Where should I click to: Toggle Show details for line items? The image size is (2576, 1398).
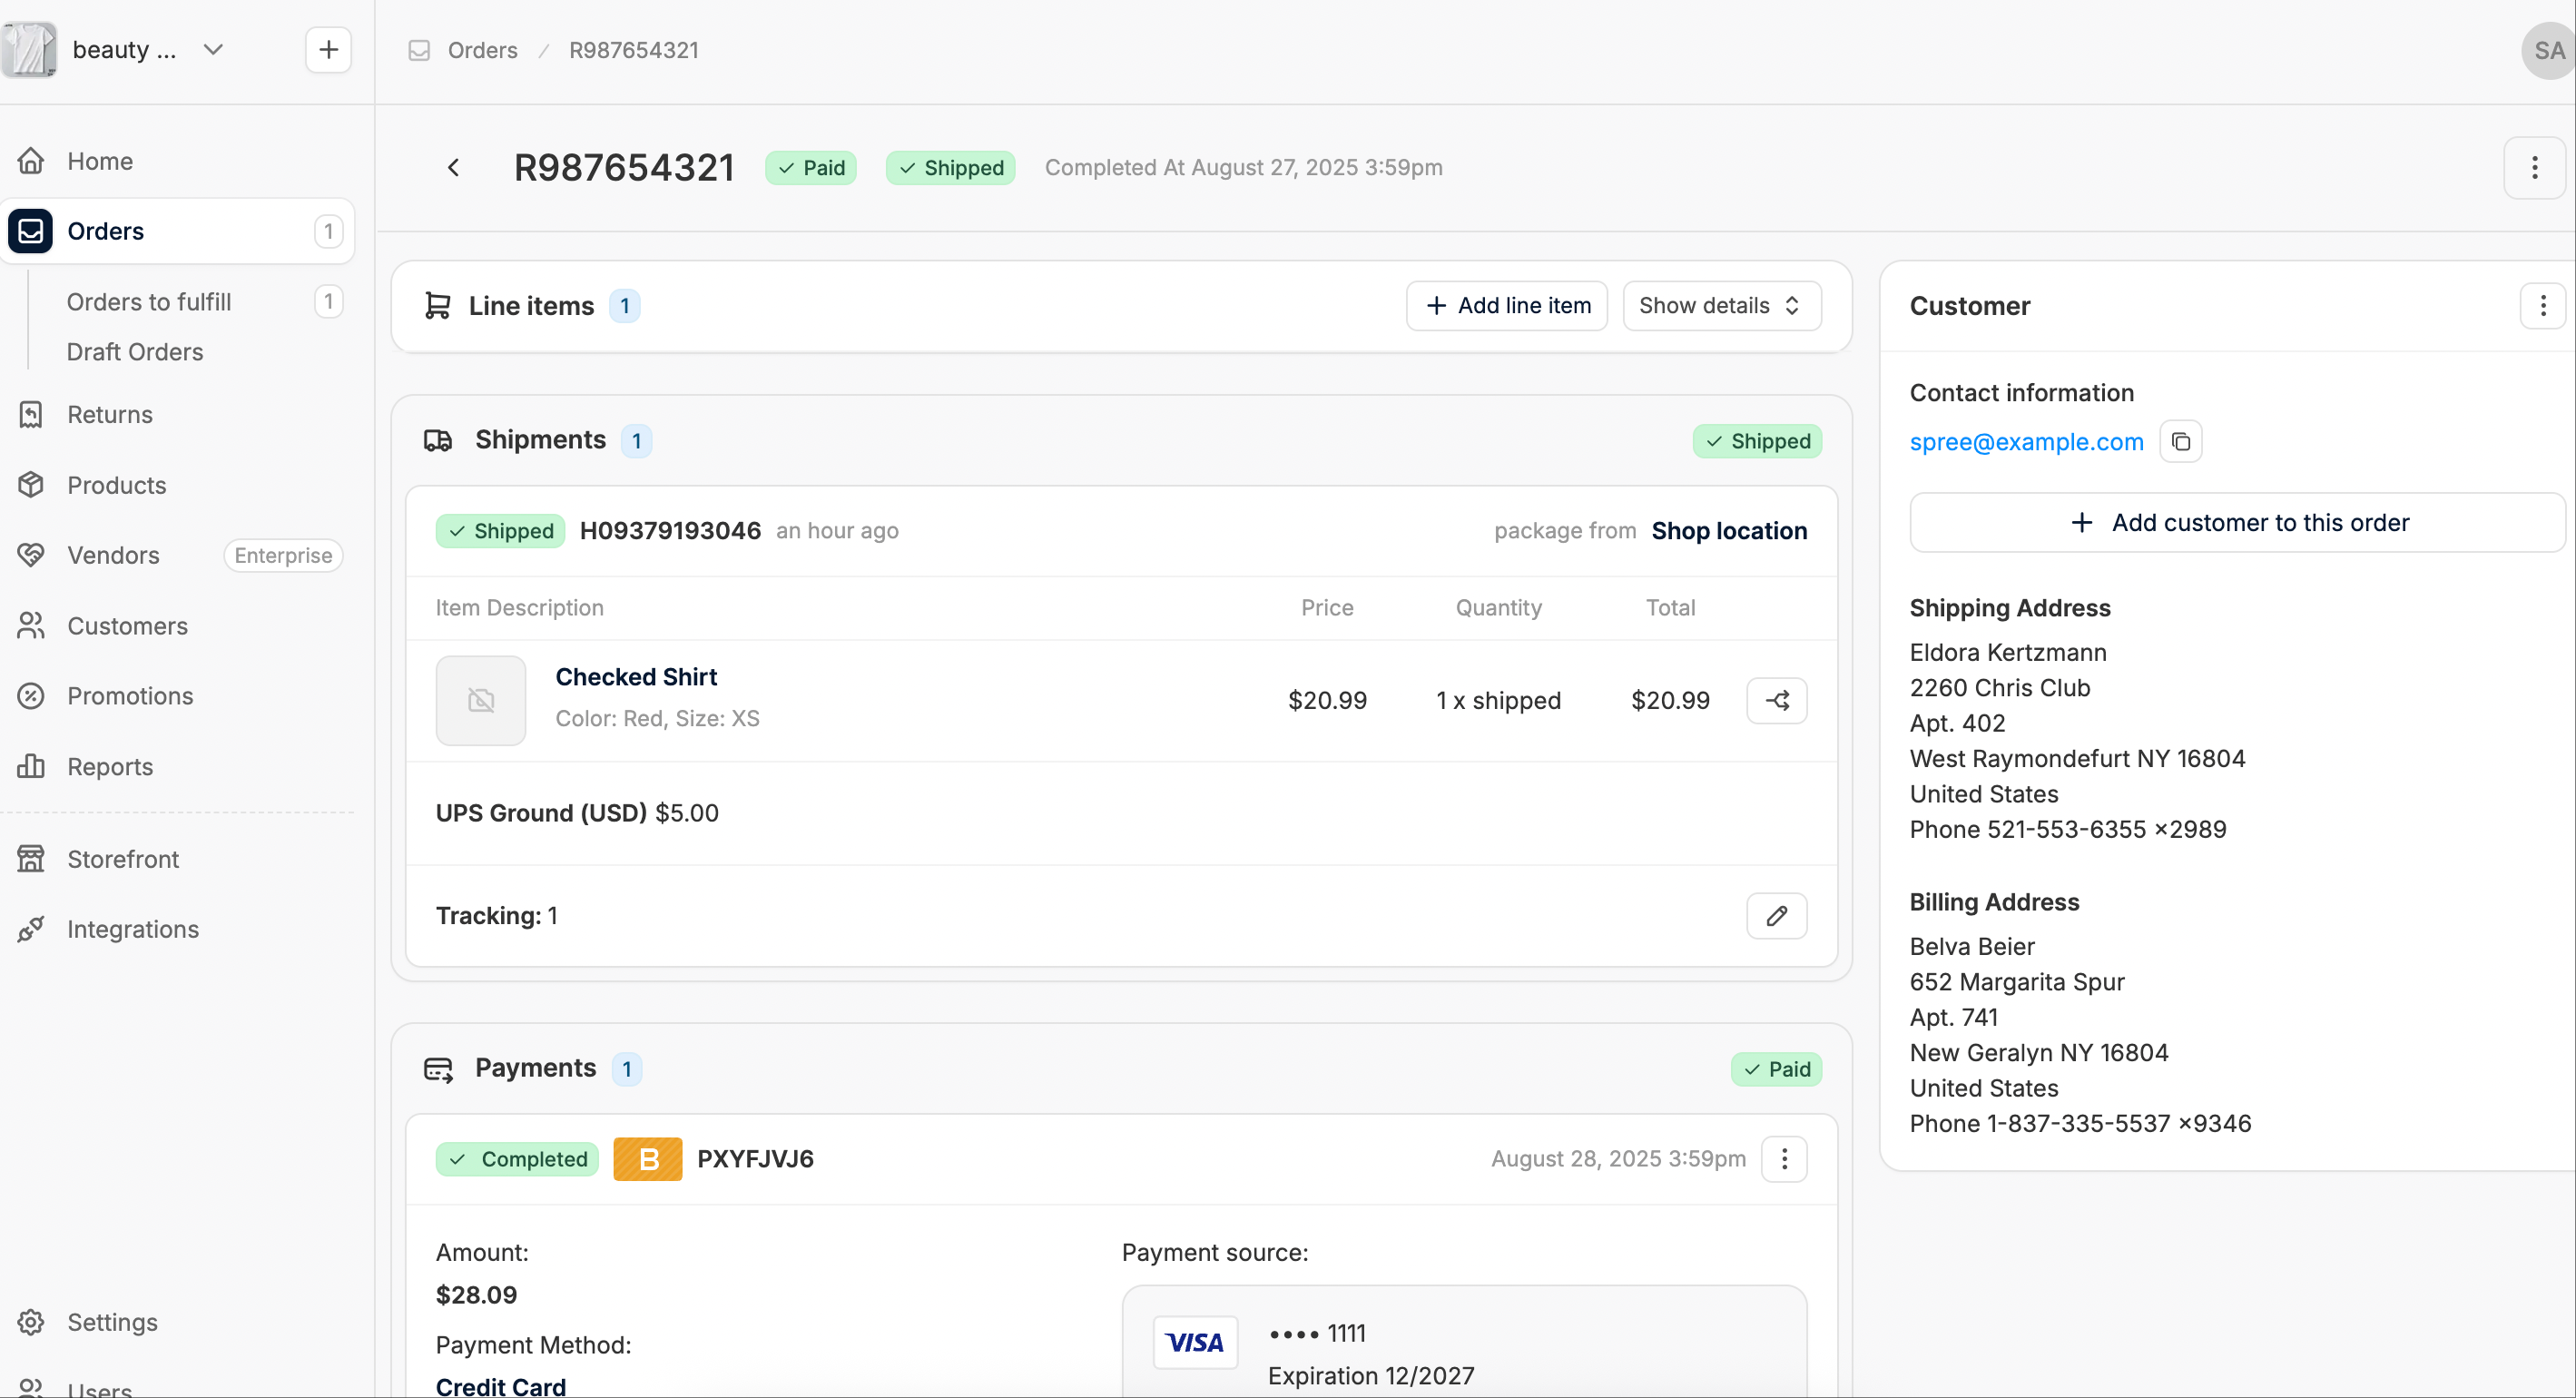(x=1721, y=305)
